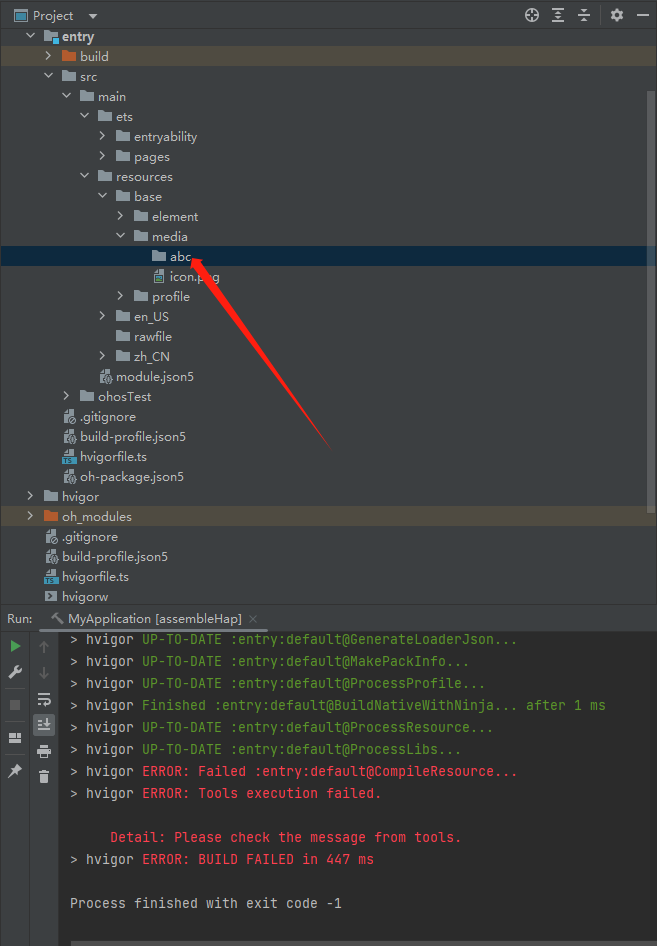Expand the build folder

point(49,56)
